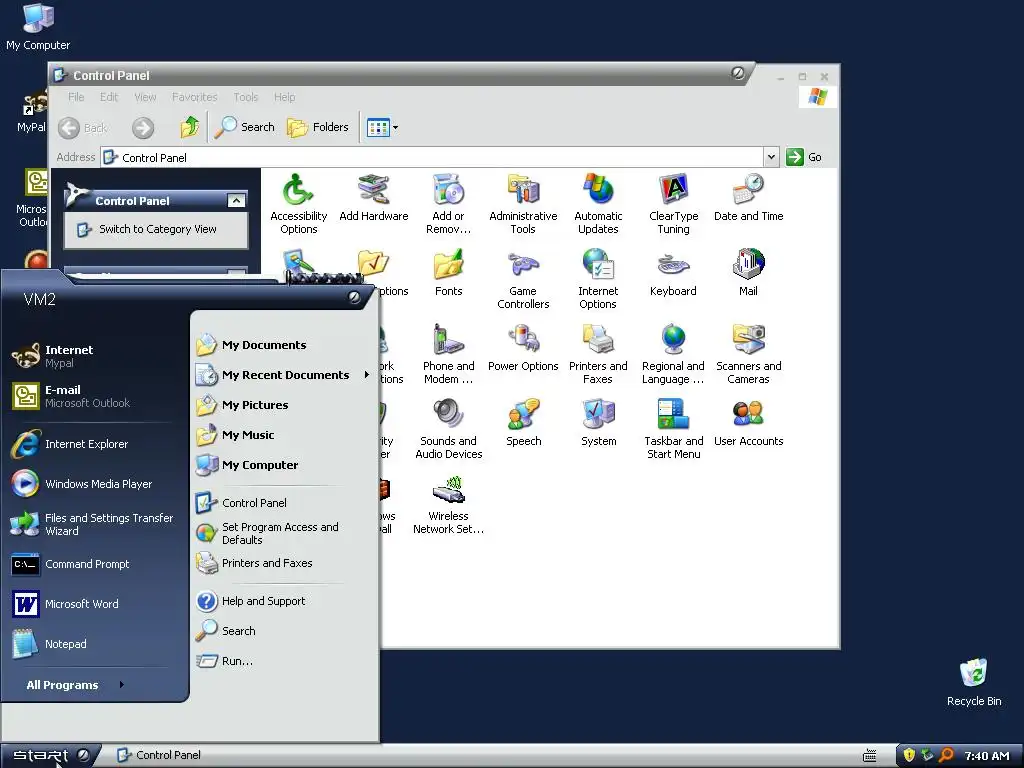Viewport: 1024px width, 768px height.
Task: Open the Fonts folder icon
Action: [449, 273]
